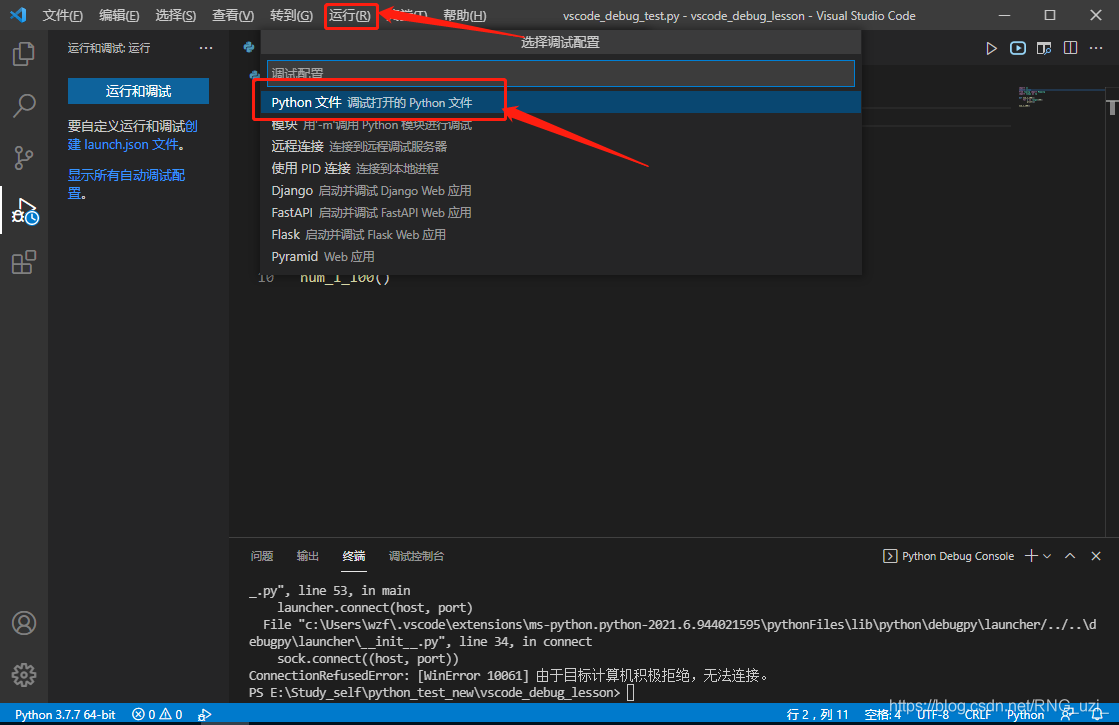
Task: Click the preview-with-magnifier editor toolbar icon
Action: 1044,48
